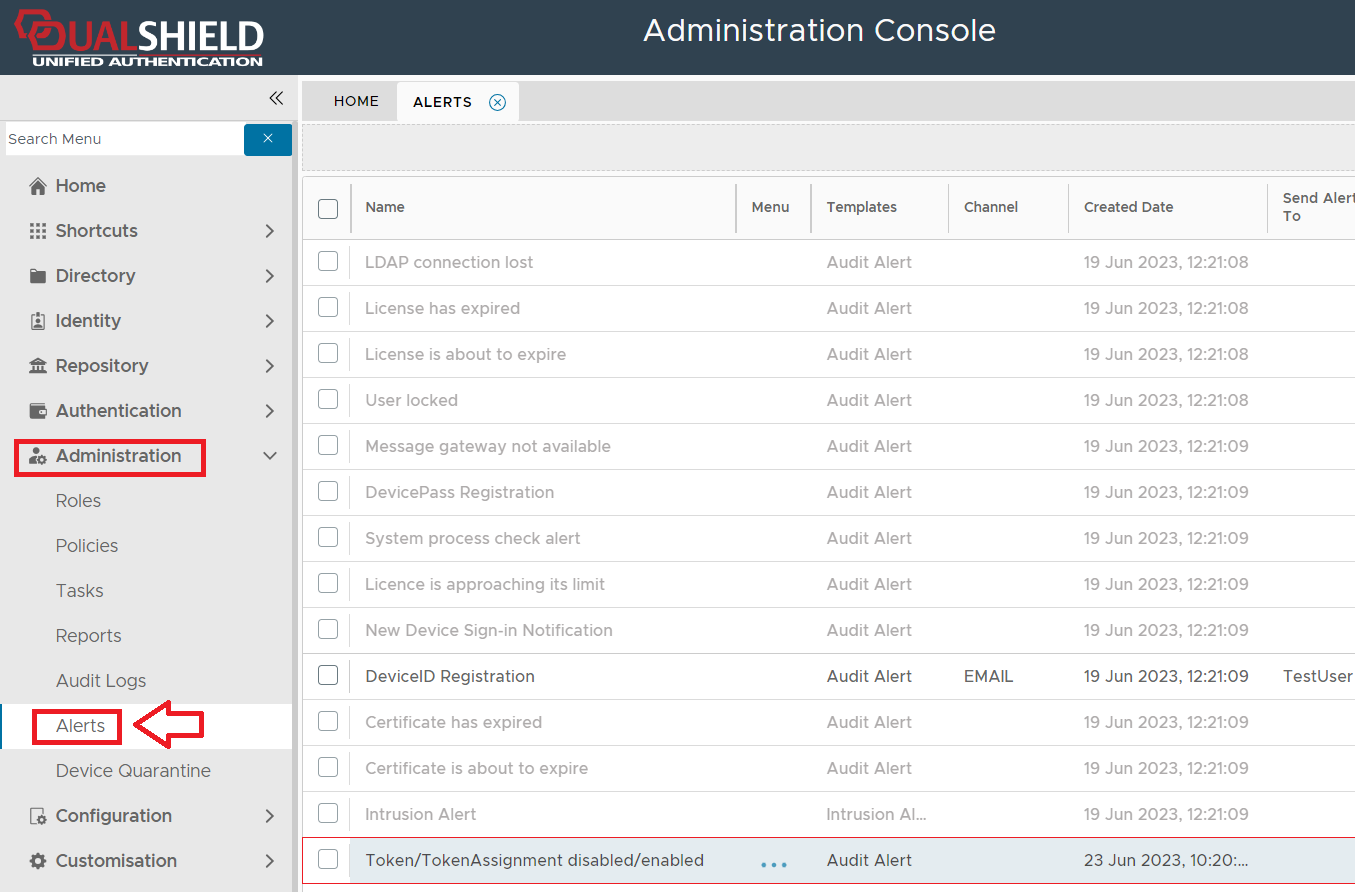
Task: Expand the Authentication submenu arrow
Action: [269, 411]
